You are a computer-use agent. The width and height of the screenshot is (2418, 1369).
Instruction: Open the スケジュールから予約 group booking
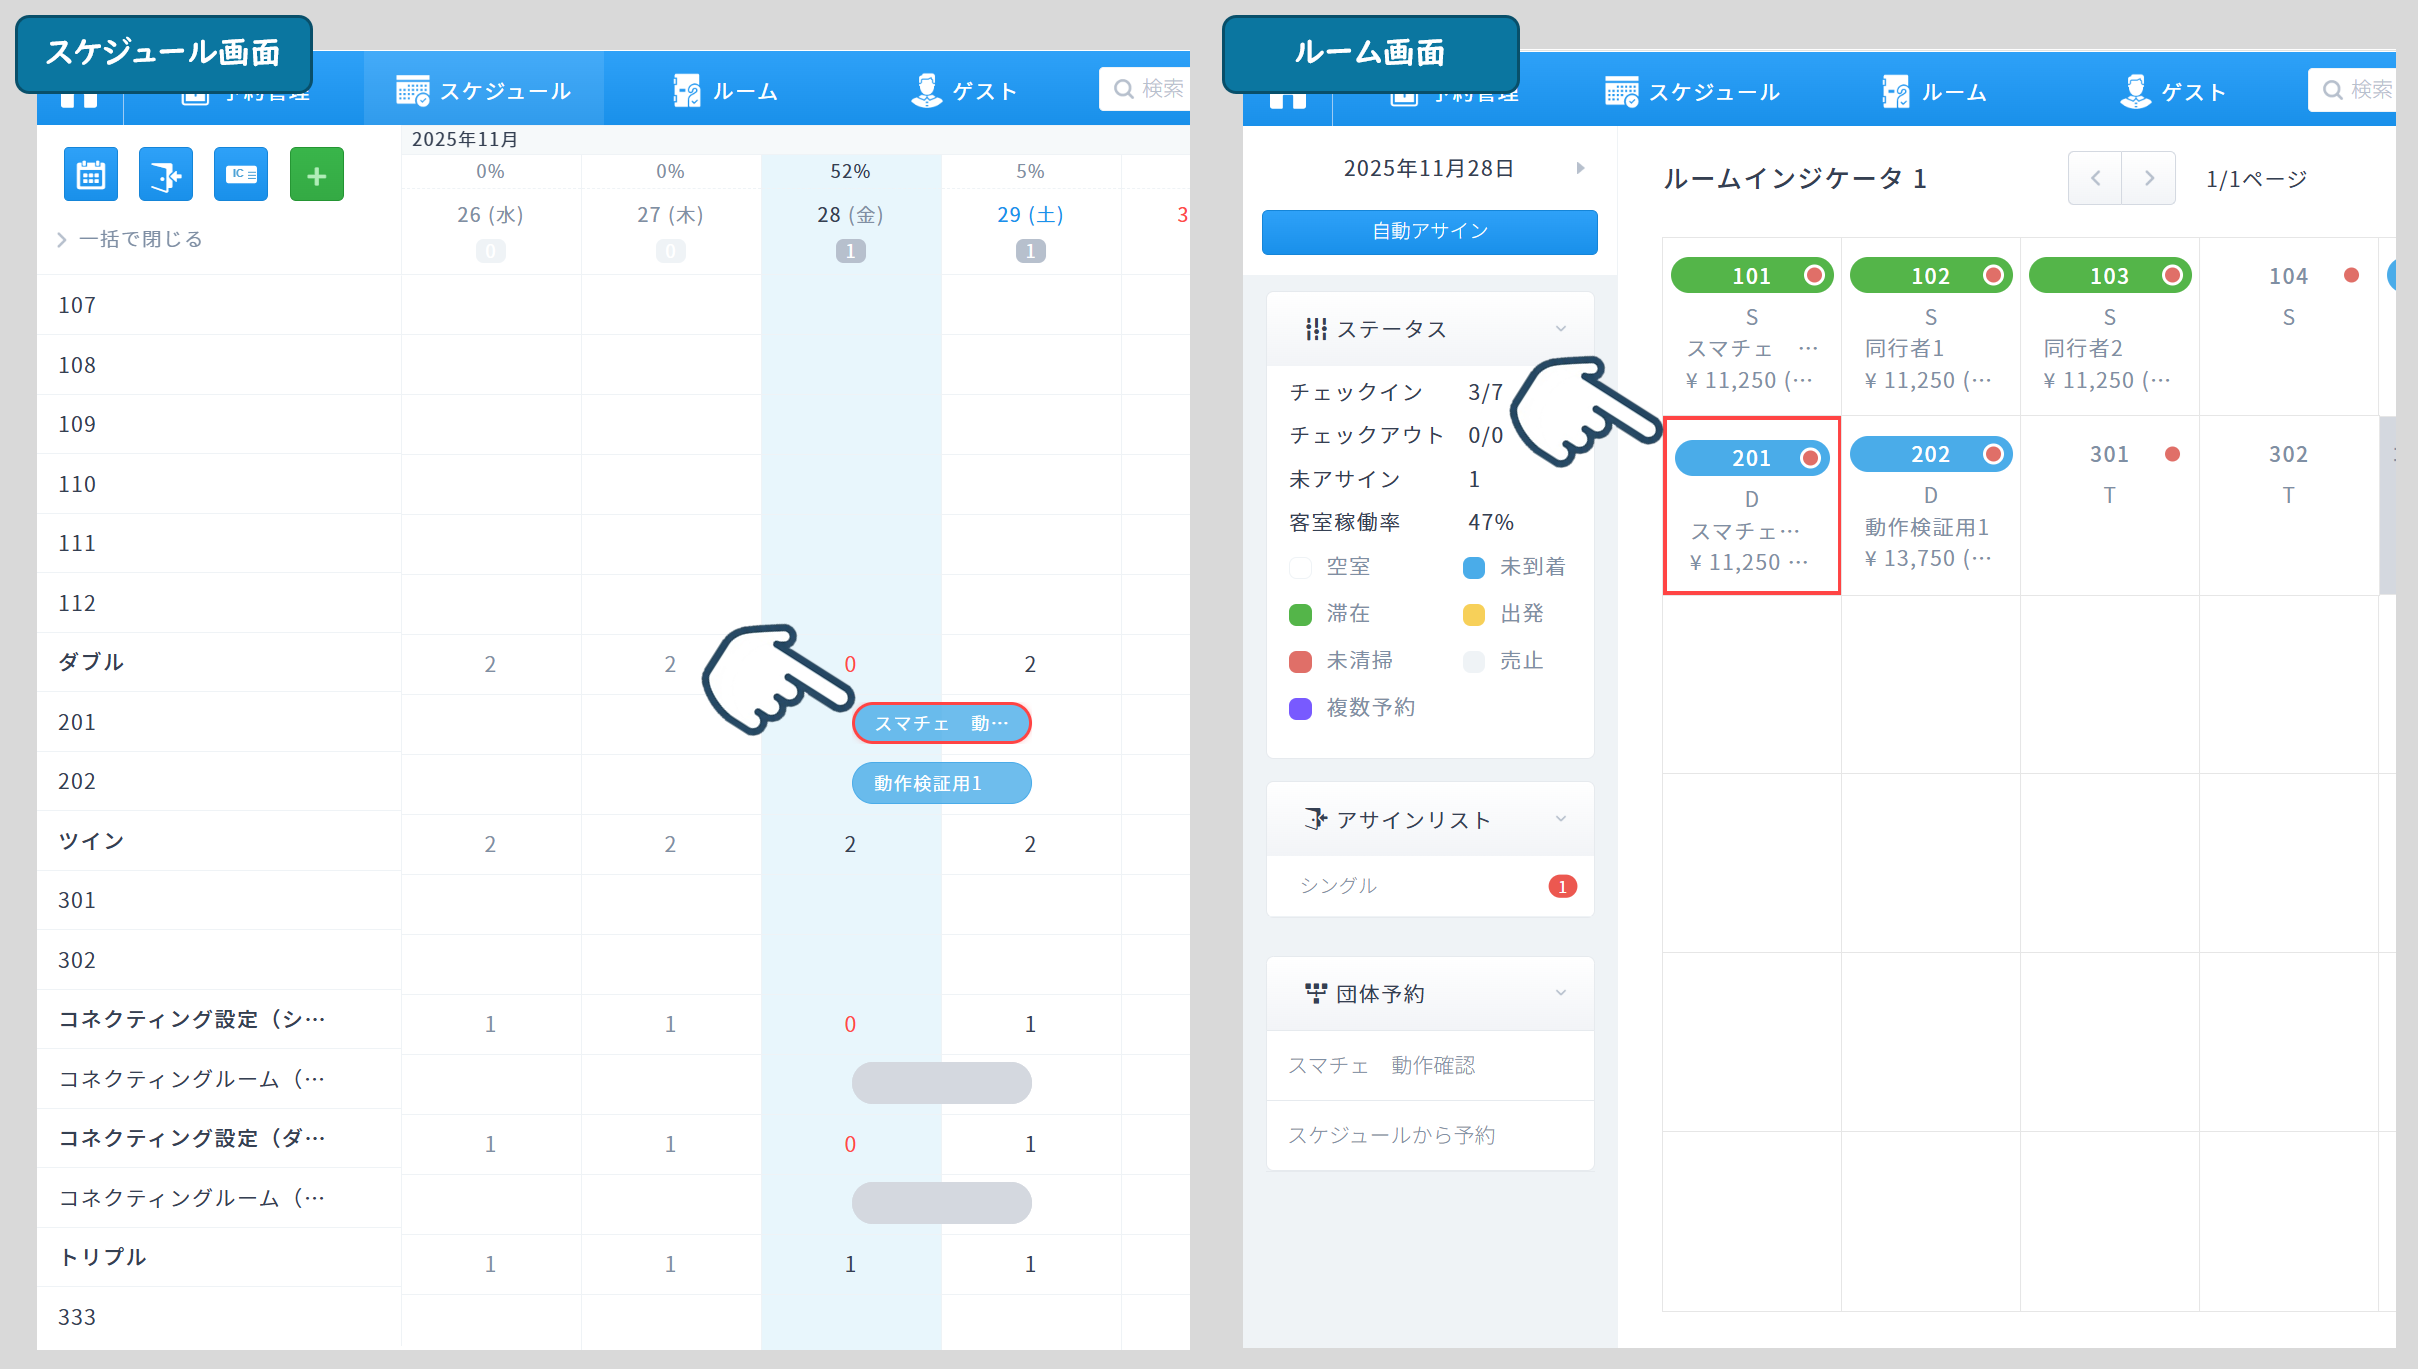(x=1430, y=1136)
